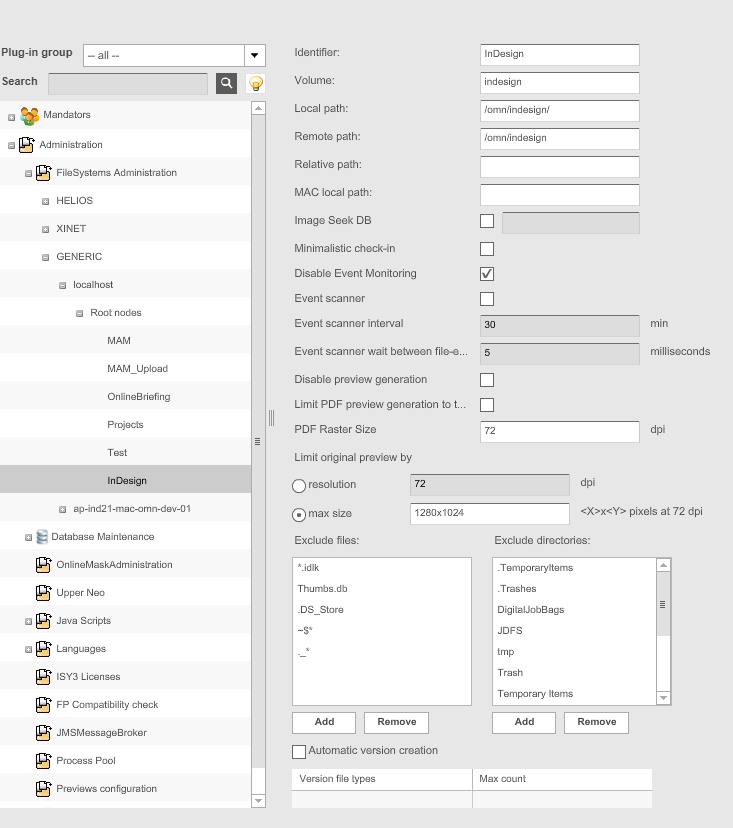Click the Mandators people icon
The width and height of the screenshot is (733, 828).
pos(30,116)
